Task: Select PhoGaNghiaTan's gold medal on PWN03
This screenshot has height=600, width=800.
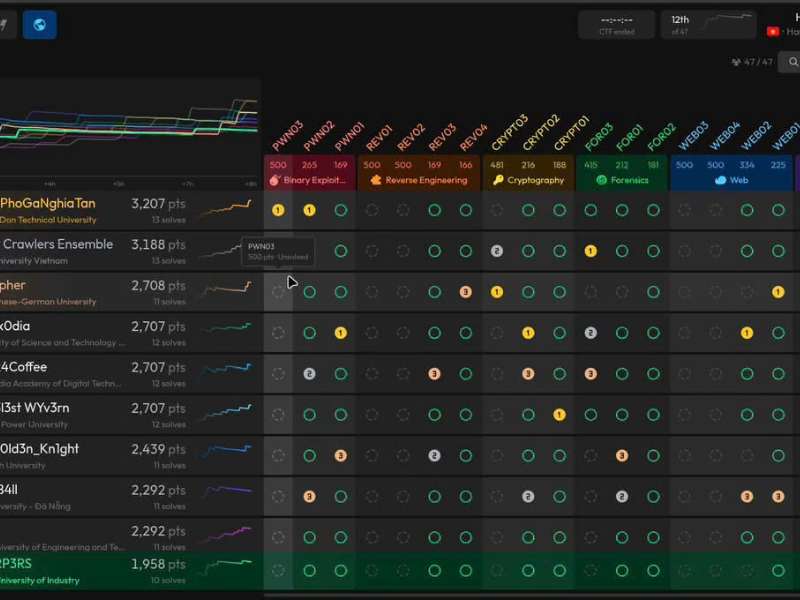Action: (x=278, y=210)
